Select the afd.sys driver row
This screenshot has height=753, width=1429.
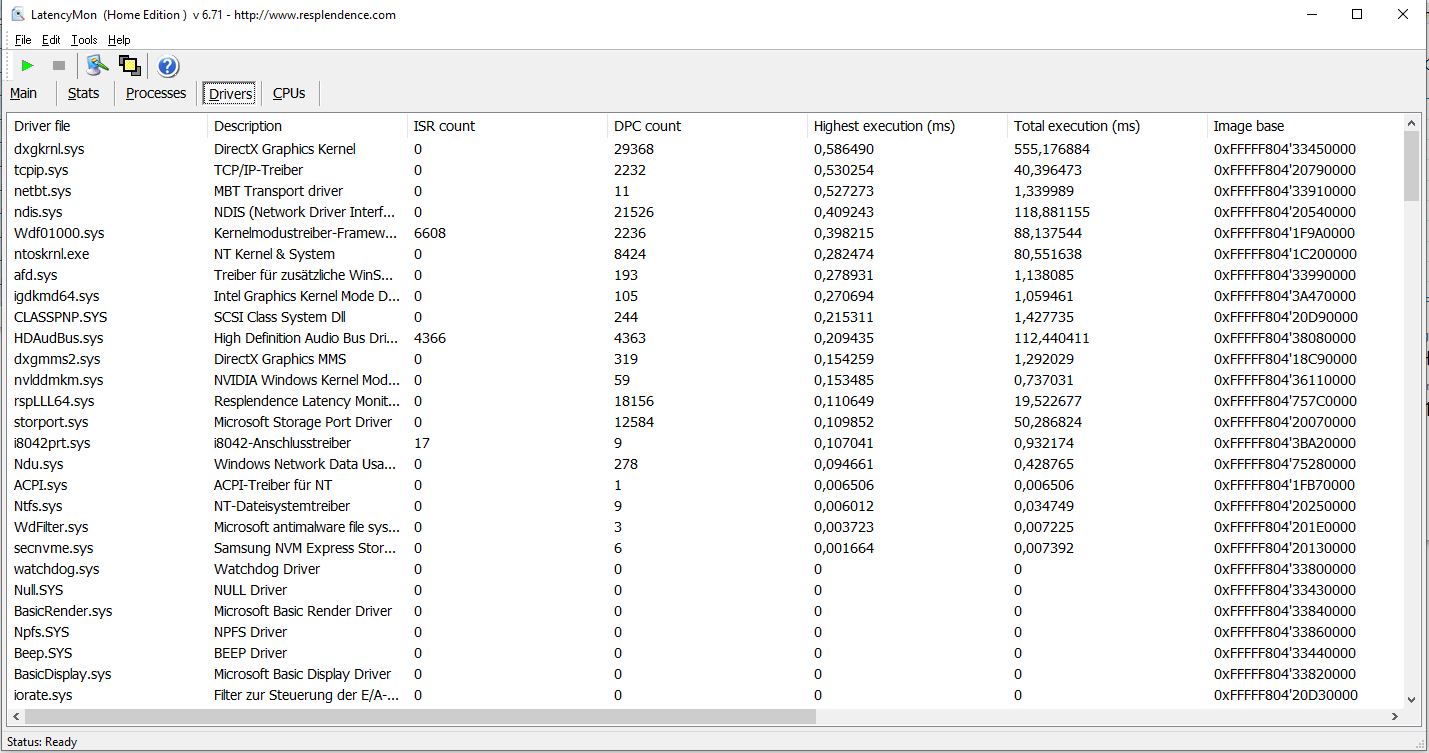click(705, 275)
